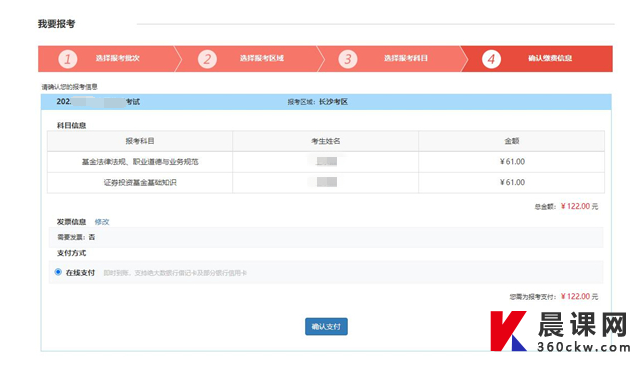
Task: Go to 选择报考区域 step tab
Action: (x=250, y=59)
